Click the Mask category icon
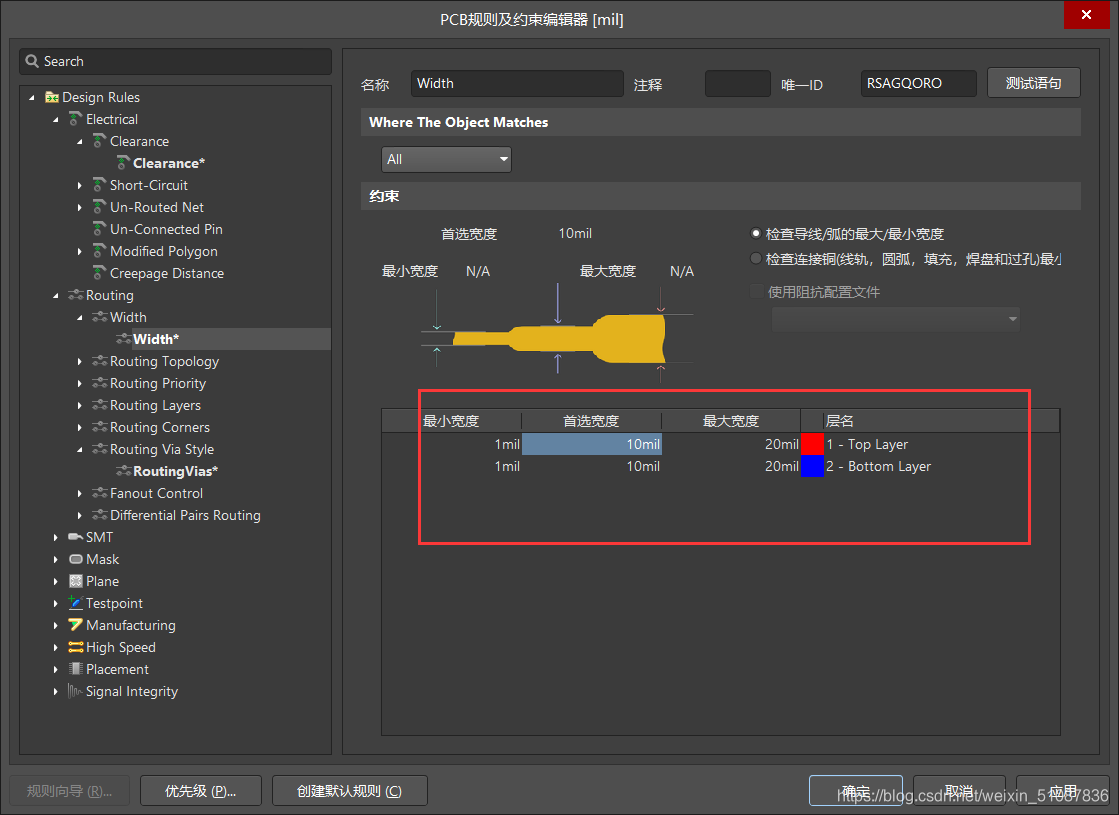The image size is (1119, 815). pyautogui.click(x=76, y=559)
